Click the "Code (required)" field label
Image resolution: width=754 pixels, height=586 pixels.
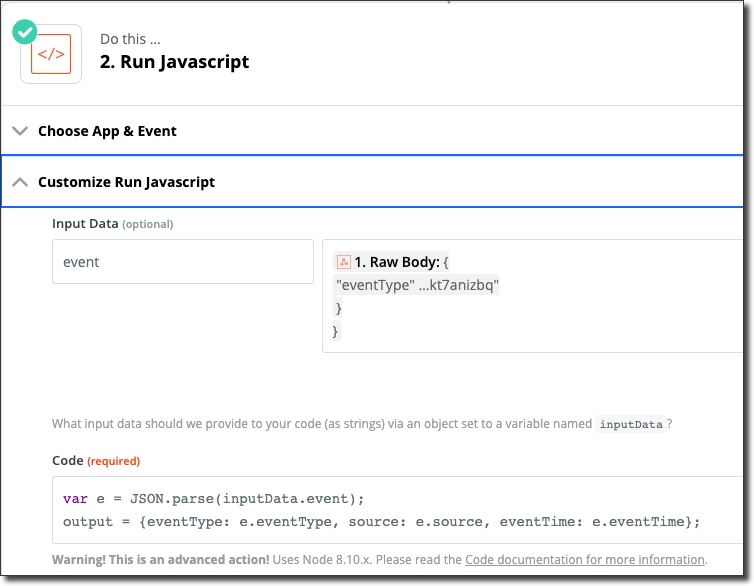click(96, 461)
